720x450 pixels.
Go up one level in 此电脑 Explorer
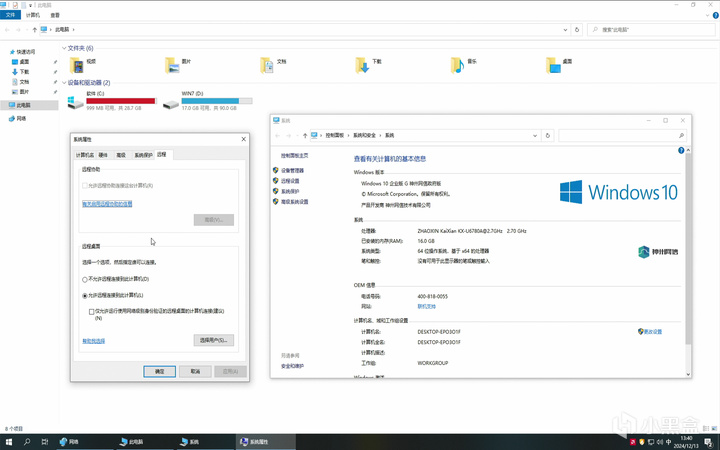click(x=34, y=30)
